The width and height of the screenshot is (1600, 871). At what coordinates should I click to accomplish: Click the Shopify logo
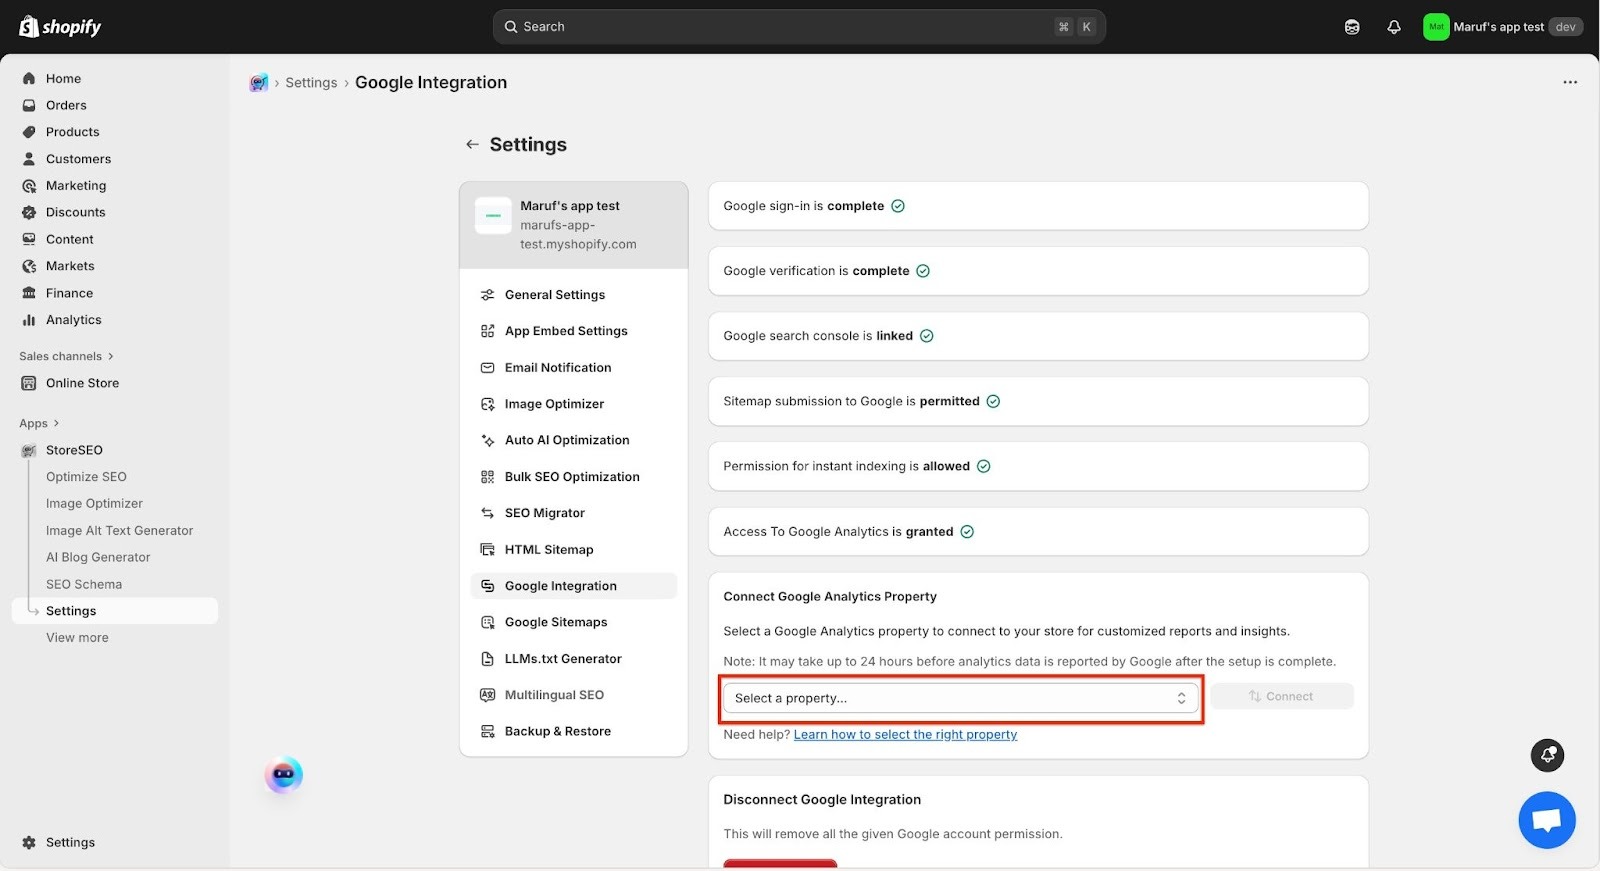pos(60,27)
